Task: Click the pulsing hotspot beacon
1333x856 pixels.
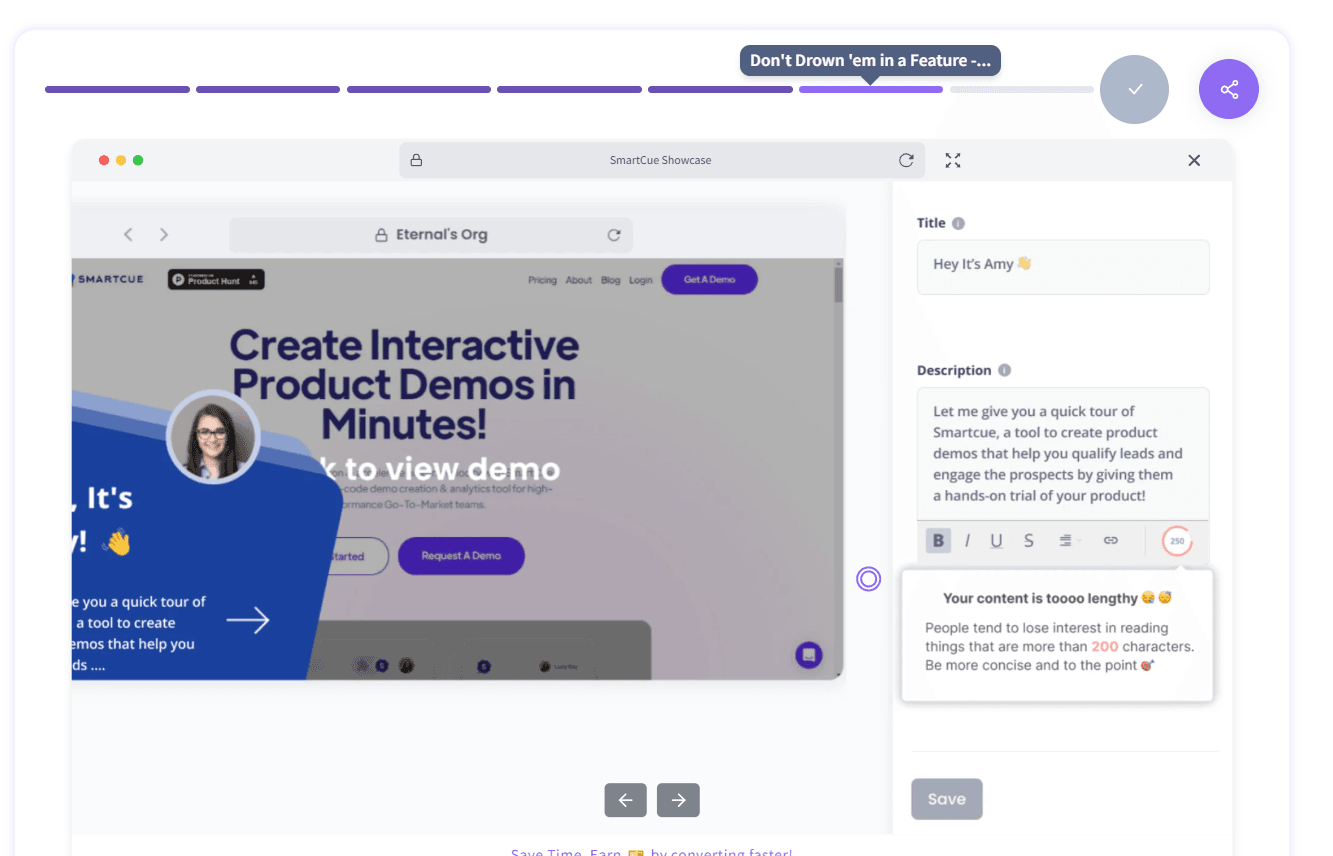Action: (868, 579)
